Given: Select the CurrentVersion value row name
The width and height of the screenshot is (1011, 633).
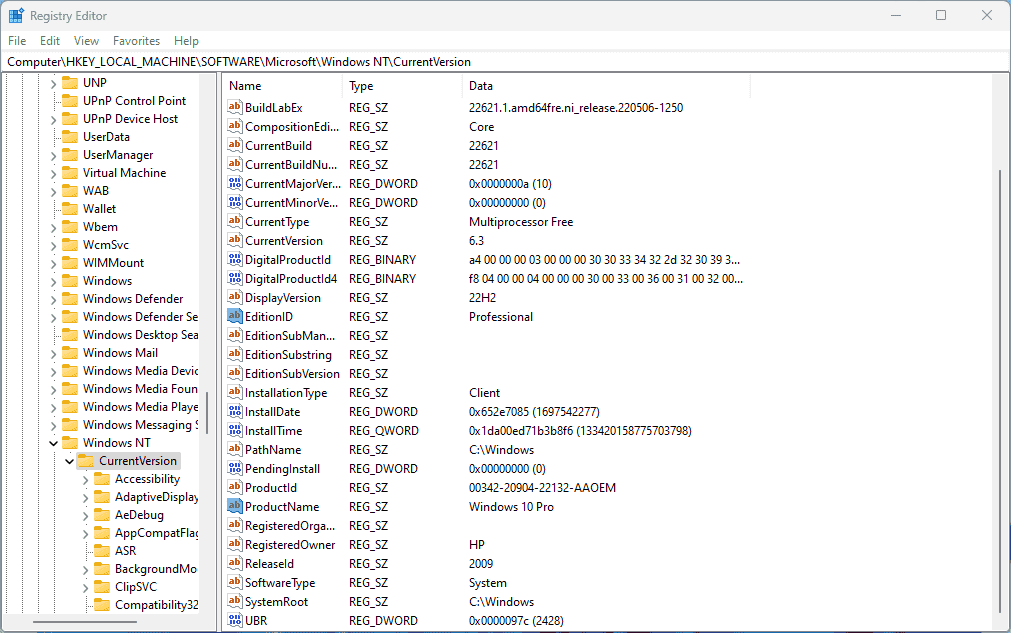Looking at the screenshot, I should [284, 240].
